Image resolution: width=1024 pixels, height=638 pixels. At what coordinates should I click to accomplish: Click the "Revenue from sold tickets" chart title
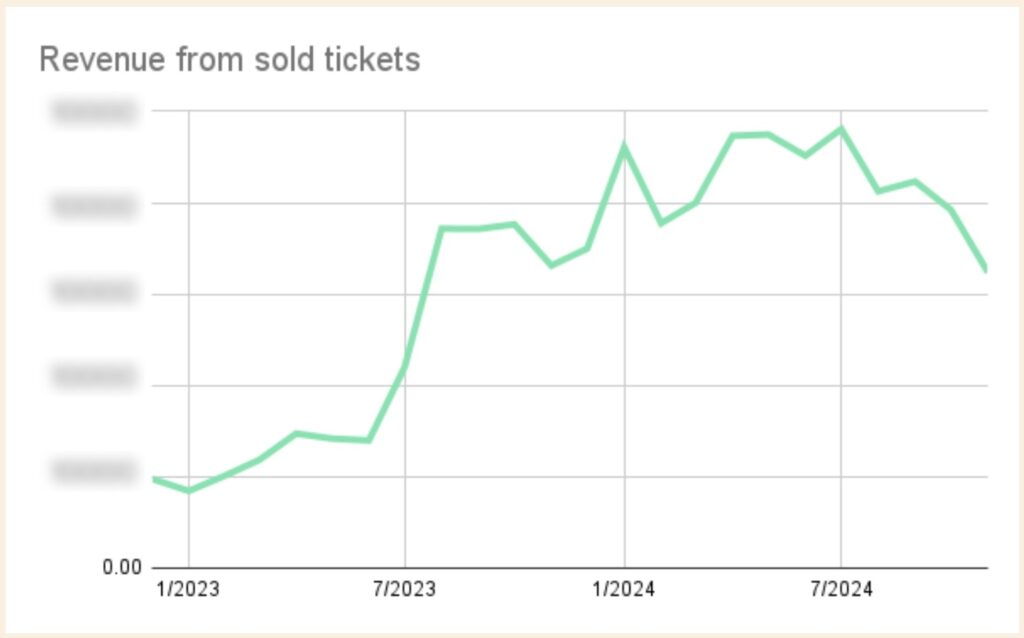coord(229,60)
